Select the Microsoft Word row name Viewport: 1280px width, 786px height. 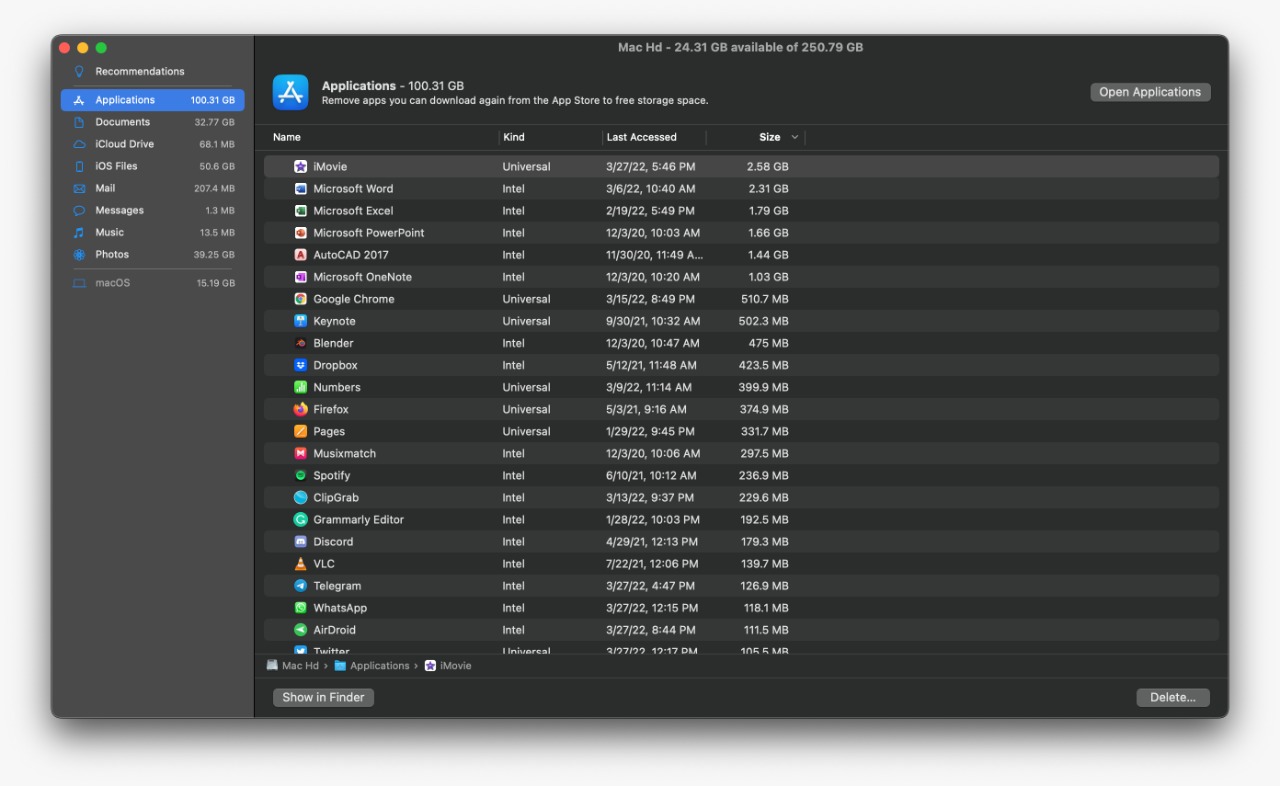[353, 189]
